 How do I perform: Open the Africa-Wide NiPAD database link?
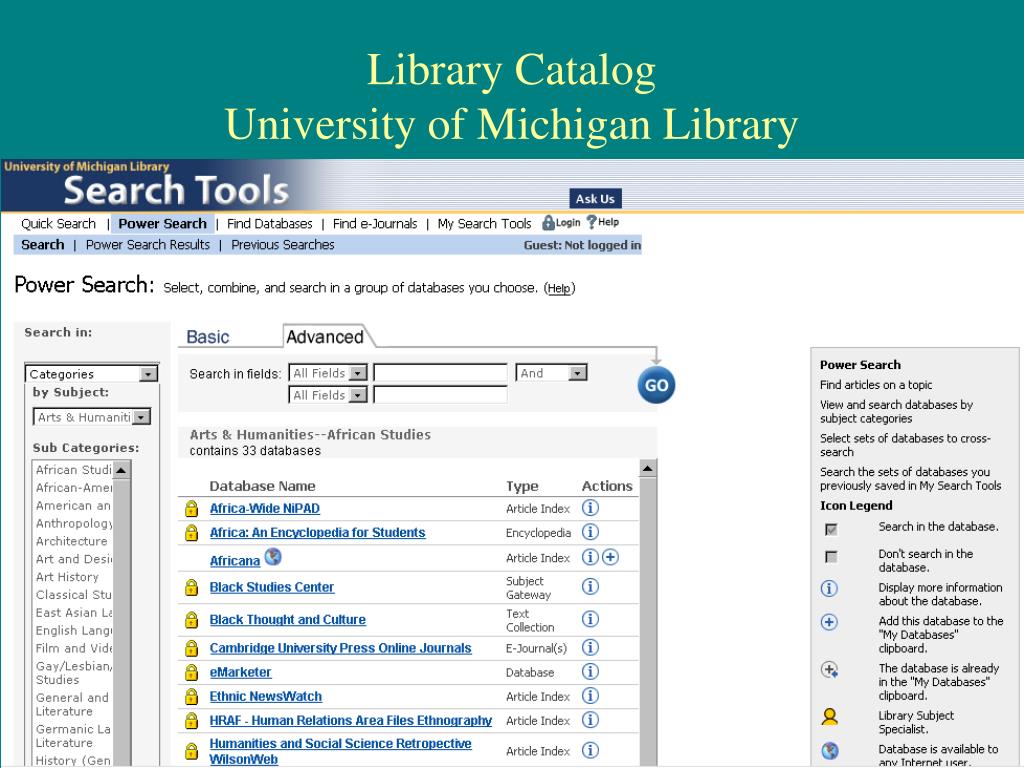pyautogui.click(x=264, y=508)
